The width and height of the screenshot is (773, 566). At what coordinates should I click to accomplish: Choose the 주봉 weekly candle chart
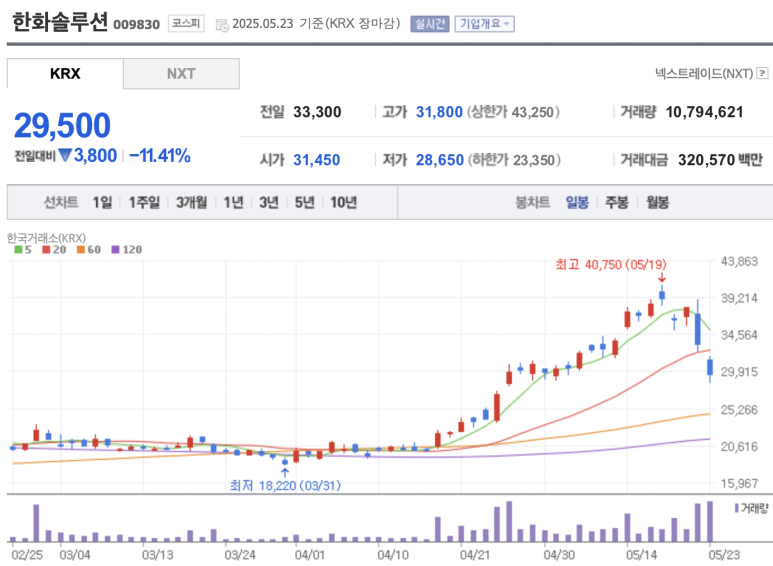tap(617, 202)
